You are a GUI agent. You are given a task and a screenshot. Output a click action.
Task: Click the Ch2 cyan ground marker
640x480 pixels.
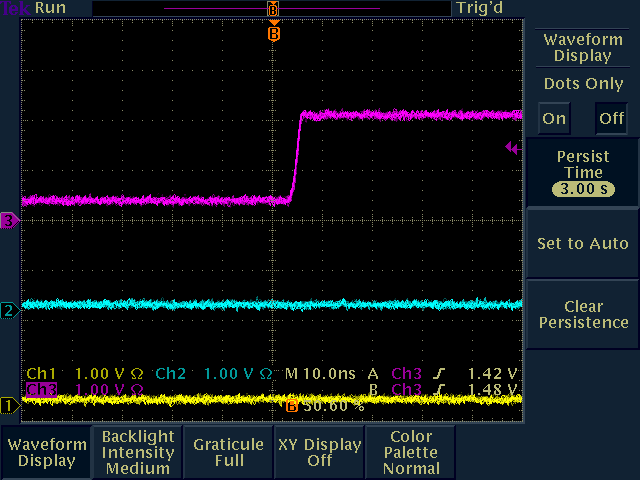[10, 310]
